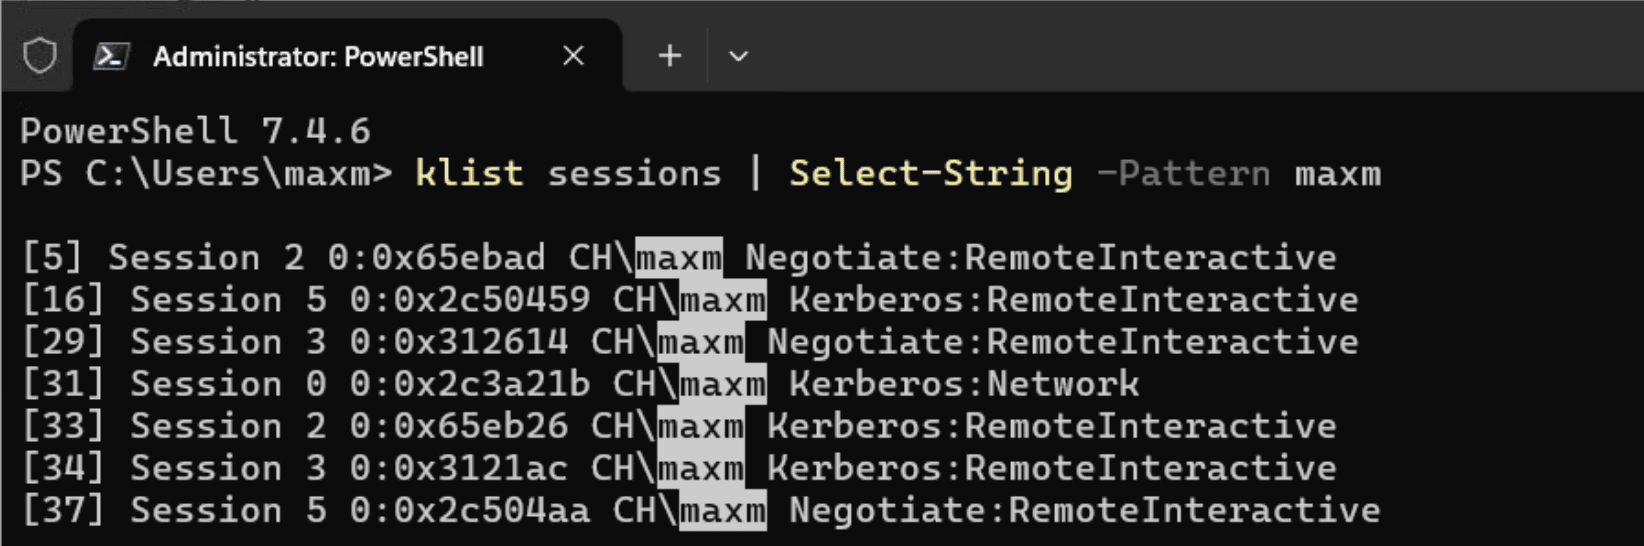
Task: Open a new tab with the plus button
Action: pos(670,56)
